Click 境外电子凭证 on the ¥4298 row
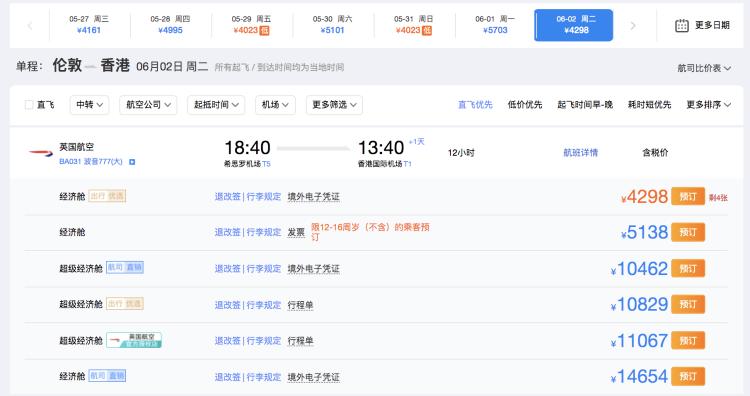This screenshot has height=396, width=750. pos(313,197)
